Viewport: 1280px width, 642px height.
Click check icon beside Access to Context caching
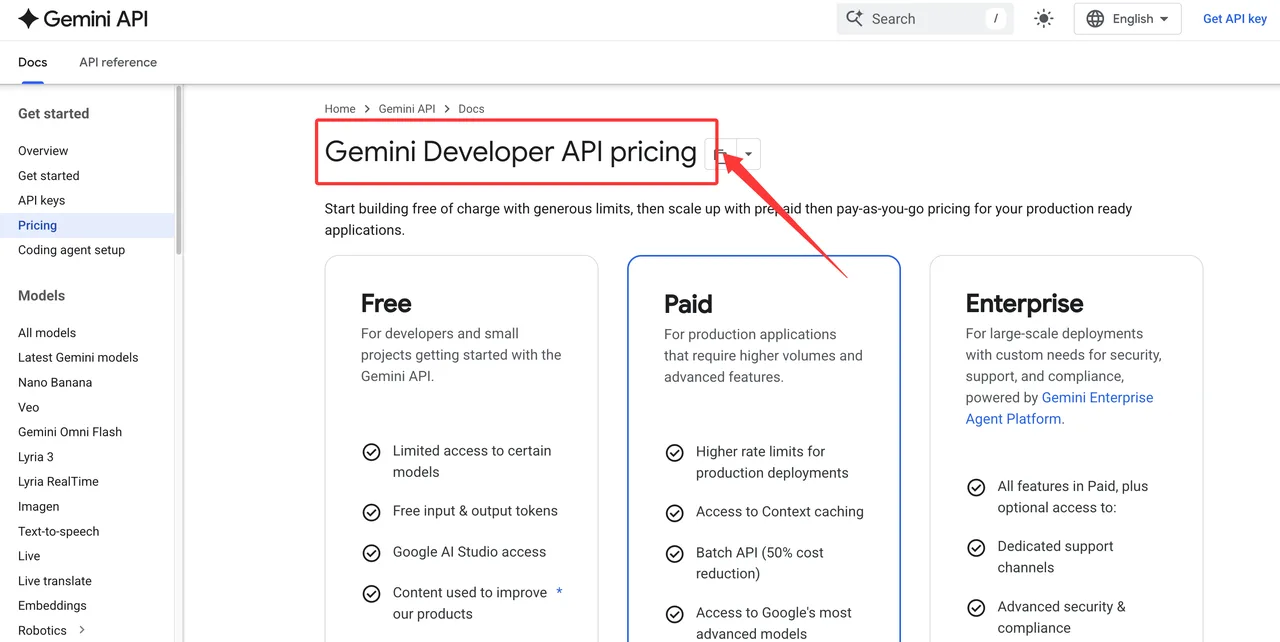pos(675,513)
